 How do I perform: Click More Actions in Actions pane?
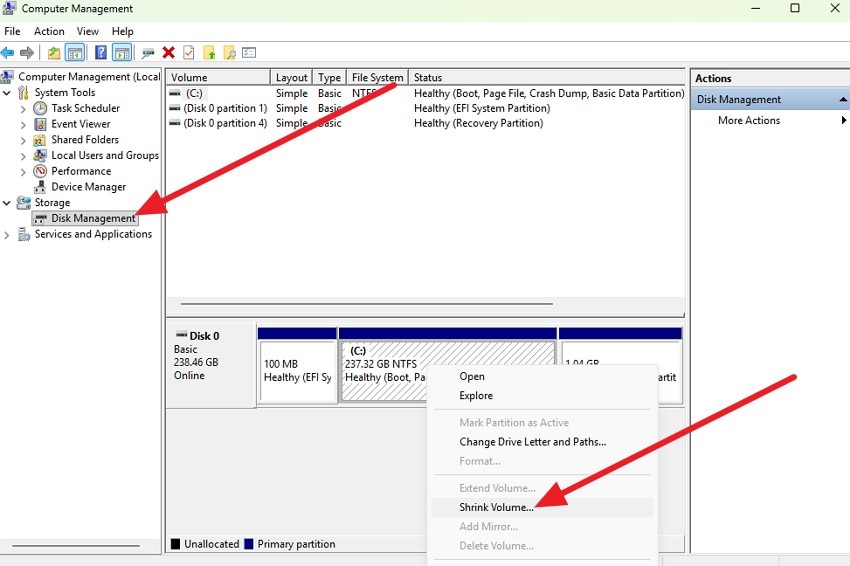pyautogui.click(x=749, y=120)
